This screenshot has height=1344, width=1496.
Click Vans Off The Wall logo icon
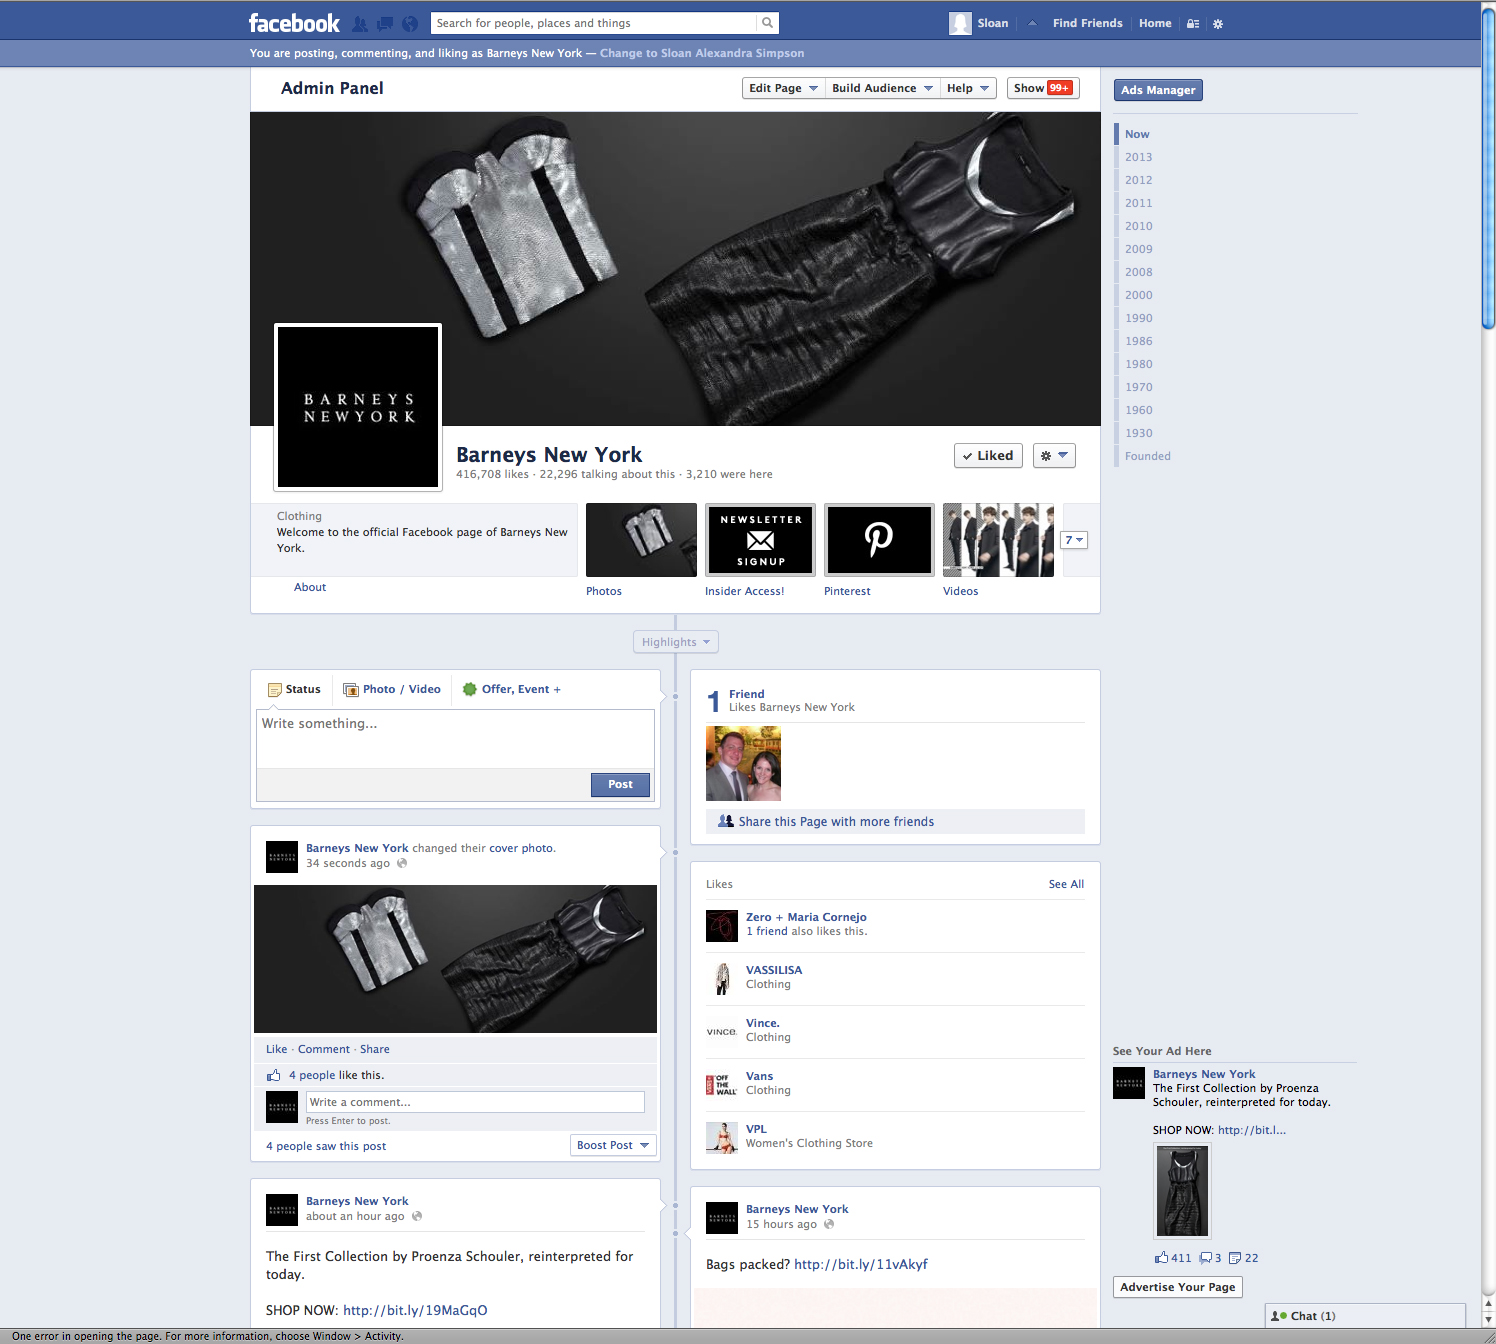coord(722,1084)
